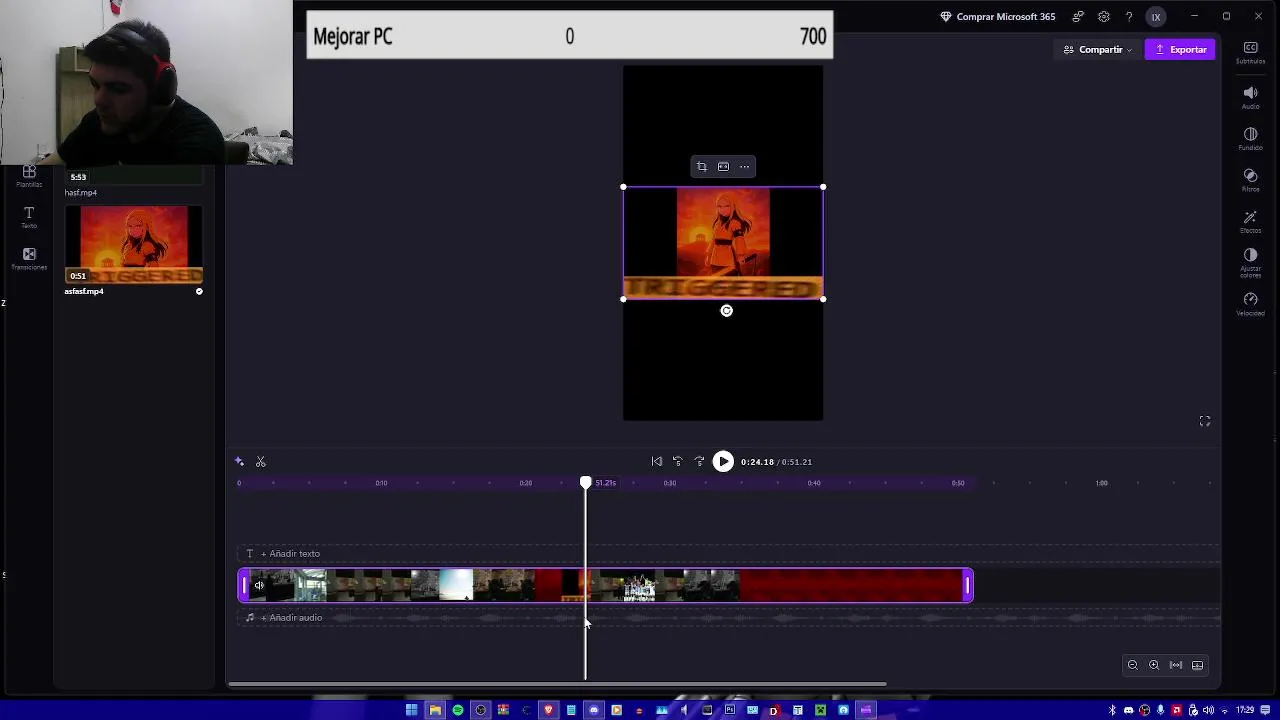
Task: Open the Filtros panel
Action: click(1250, 179)
